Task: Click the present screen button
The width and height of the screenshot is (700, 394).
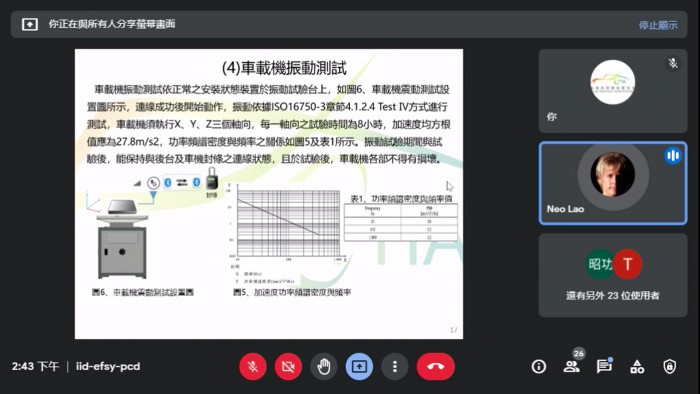Action: coord(359,367)
